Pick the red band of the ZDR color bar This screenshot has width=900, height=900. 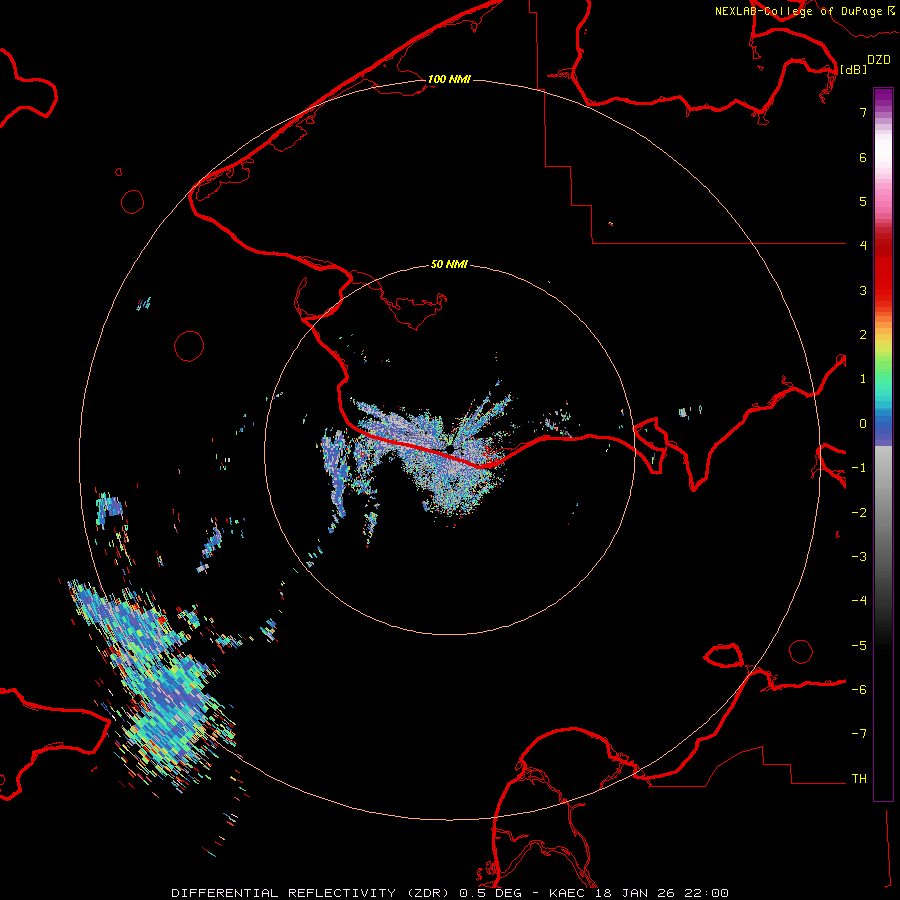(x=883, y=268)
